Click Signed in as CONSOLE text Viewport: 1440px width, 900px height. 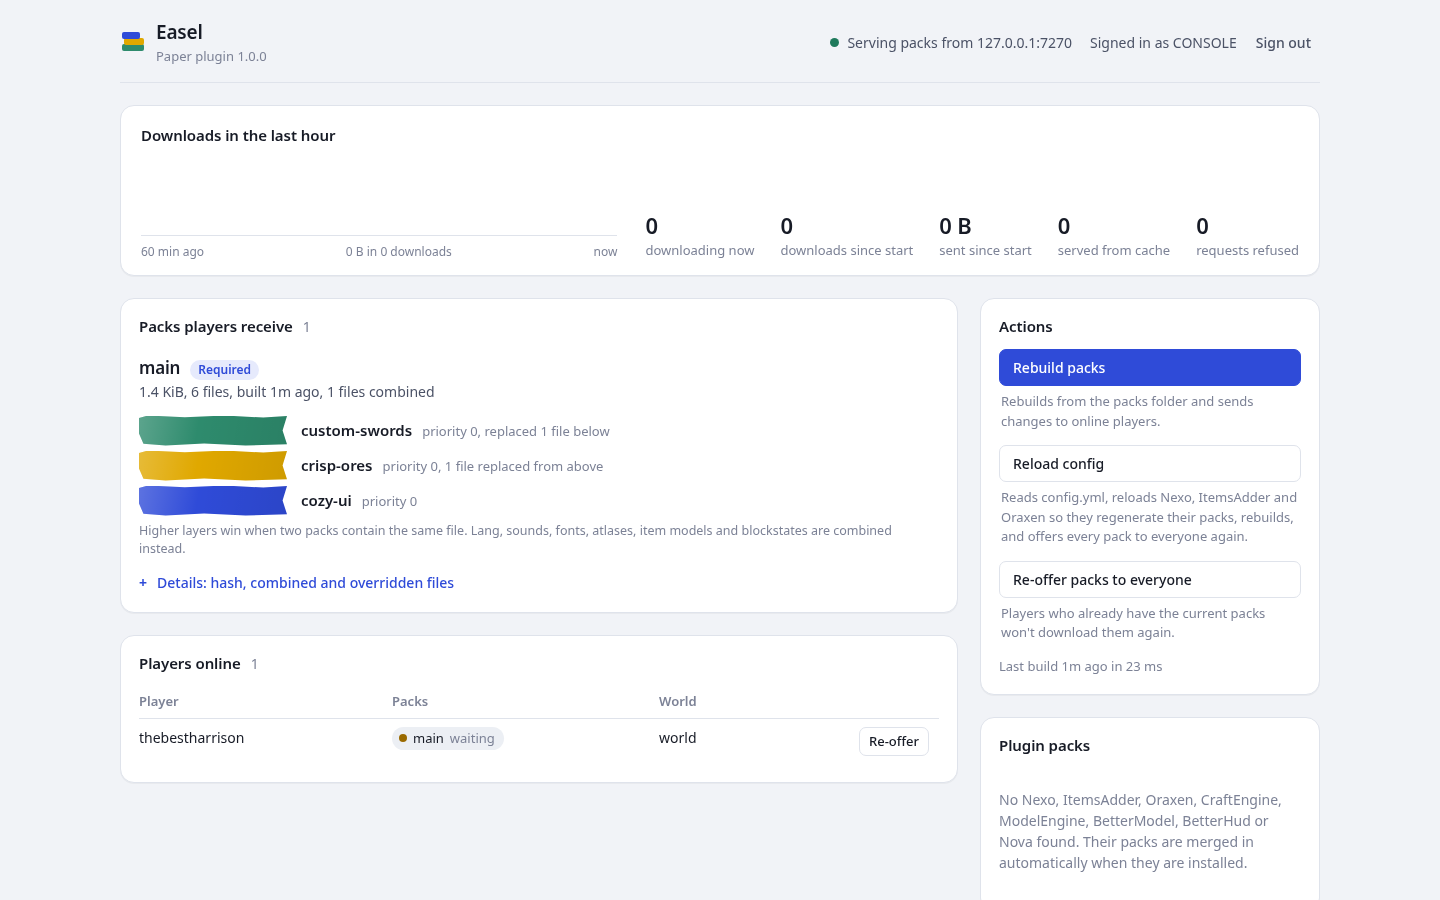[1163, 43]
